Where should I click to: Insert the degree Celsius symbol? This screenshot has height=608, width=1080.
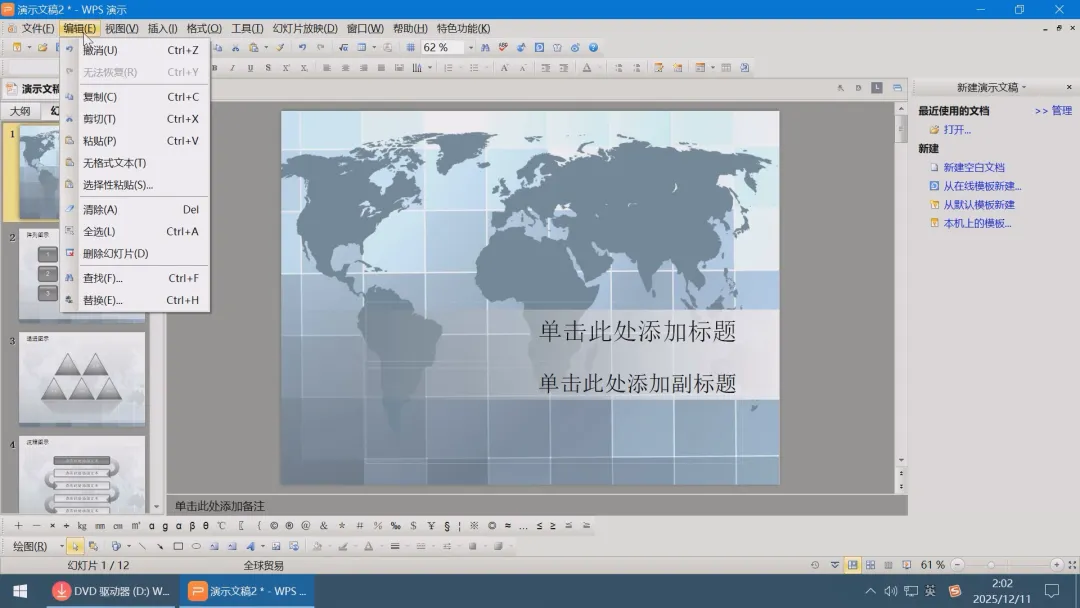pyautogui.click(x=222, y=525)
